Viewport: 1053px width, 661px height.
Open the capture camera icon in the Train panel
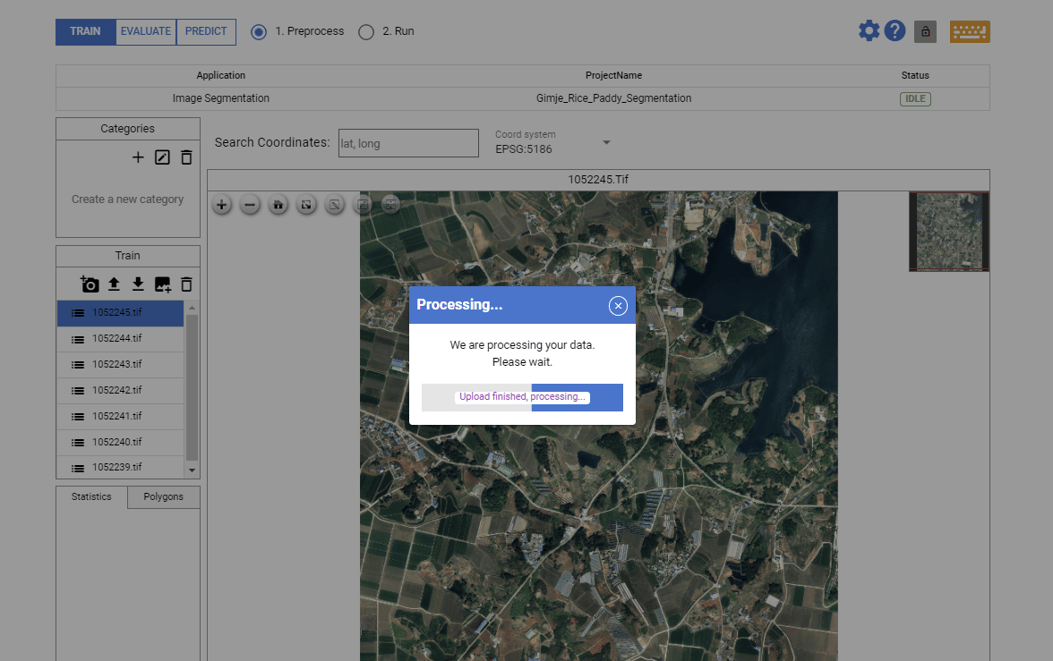click(x=89, y=284)
